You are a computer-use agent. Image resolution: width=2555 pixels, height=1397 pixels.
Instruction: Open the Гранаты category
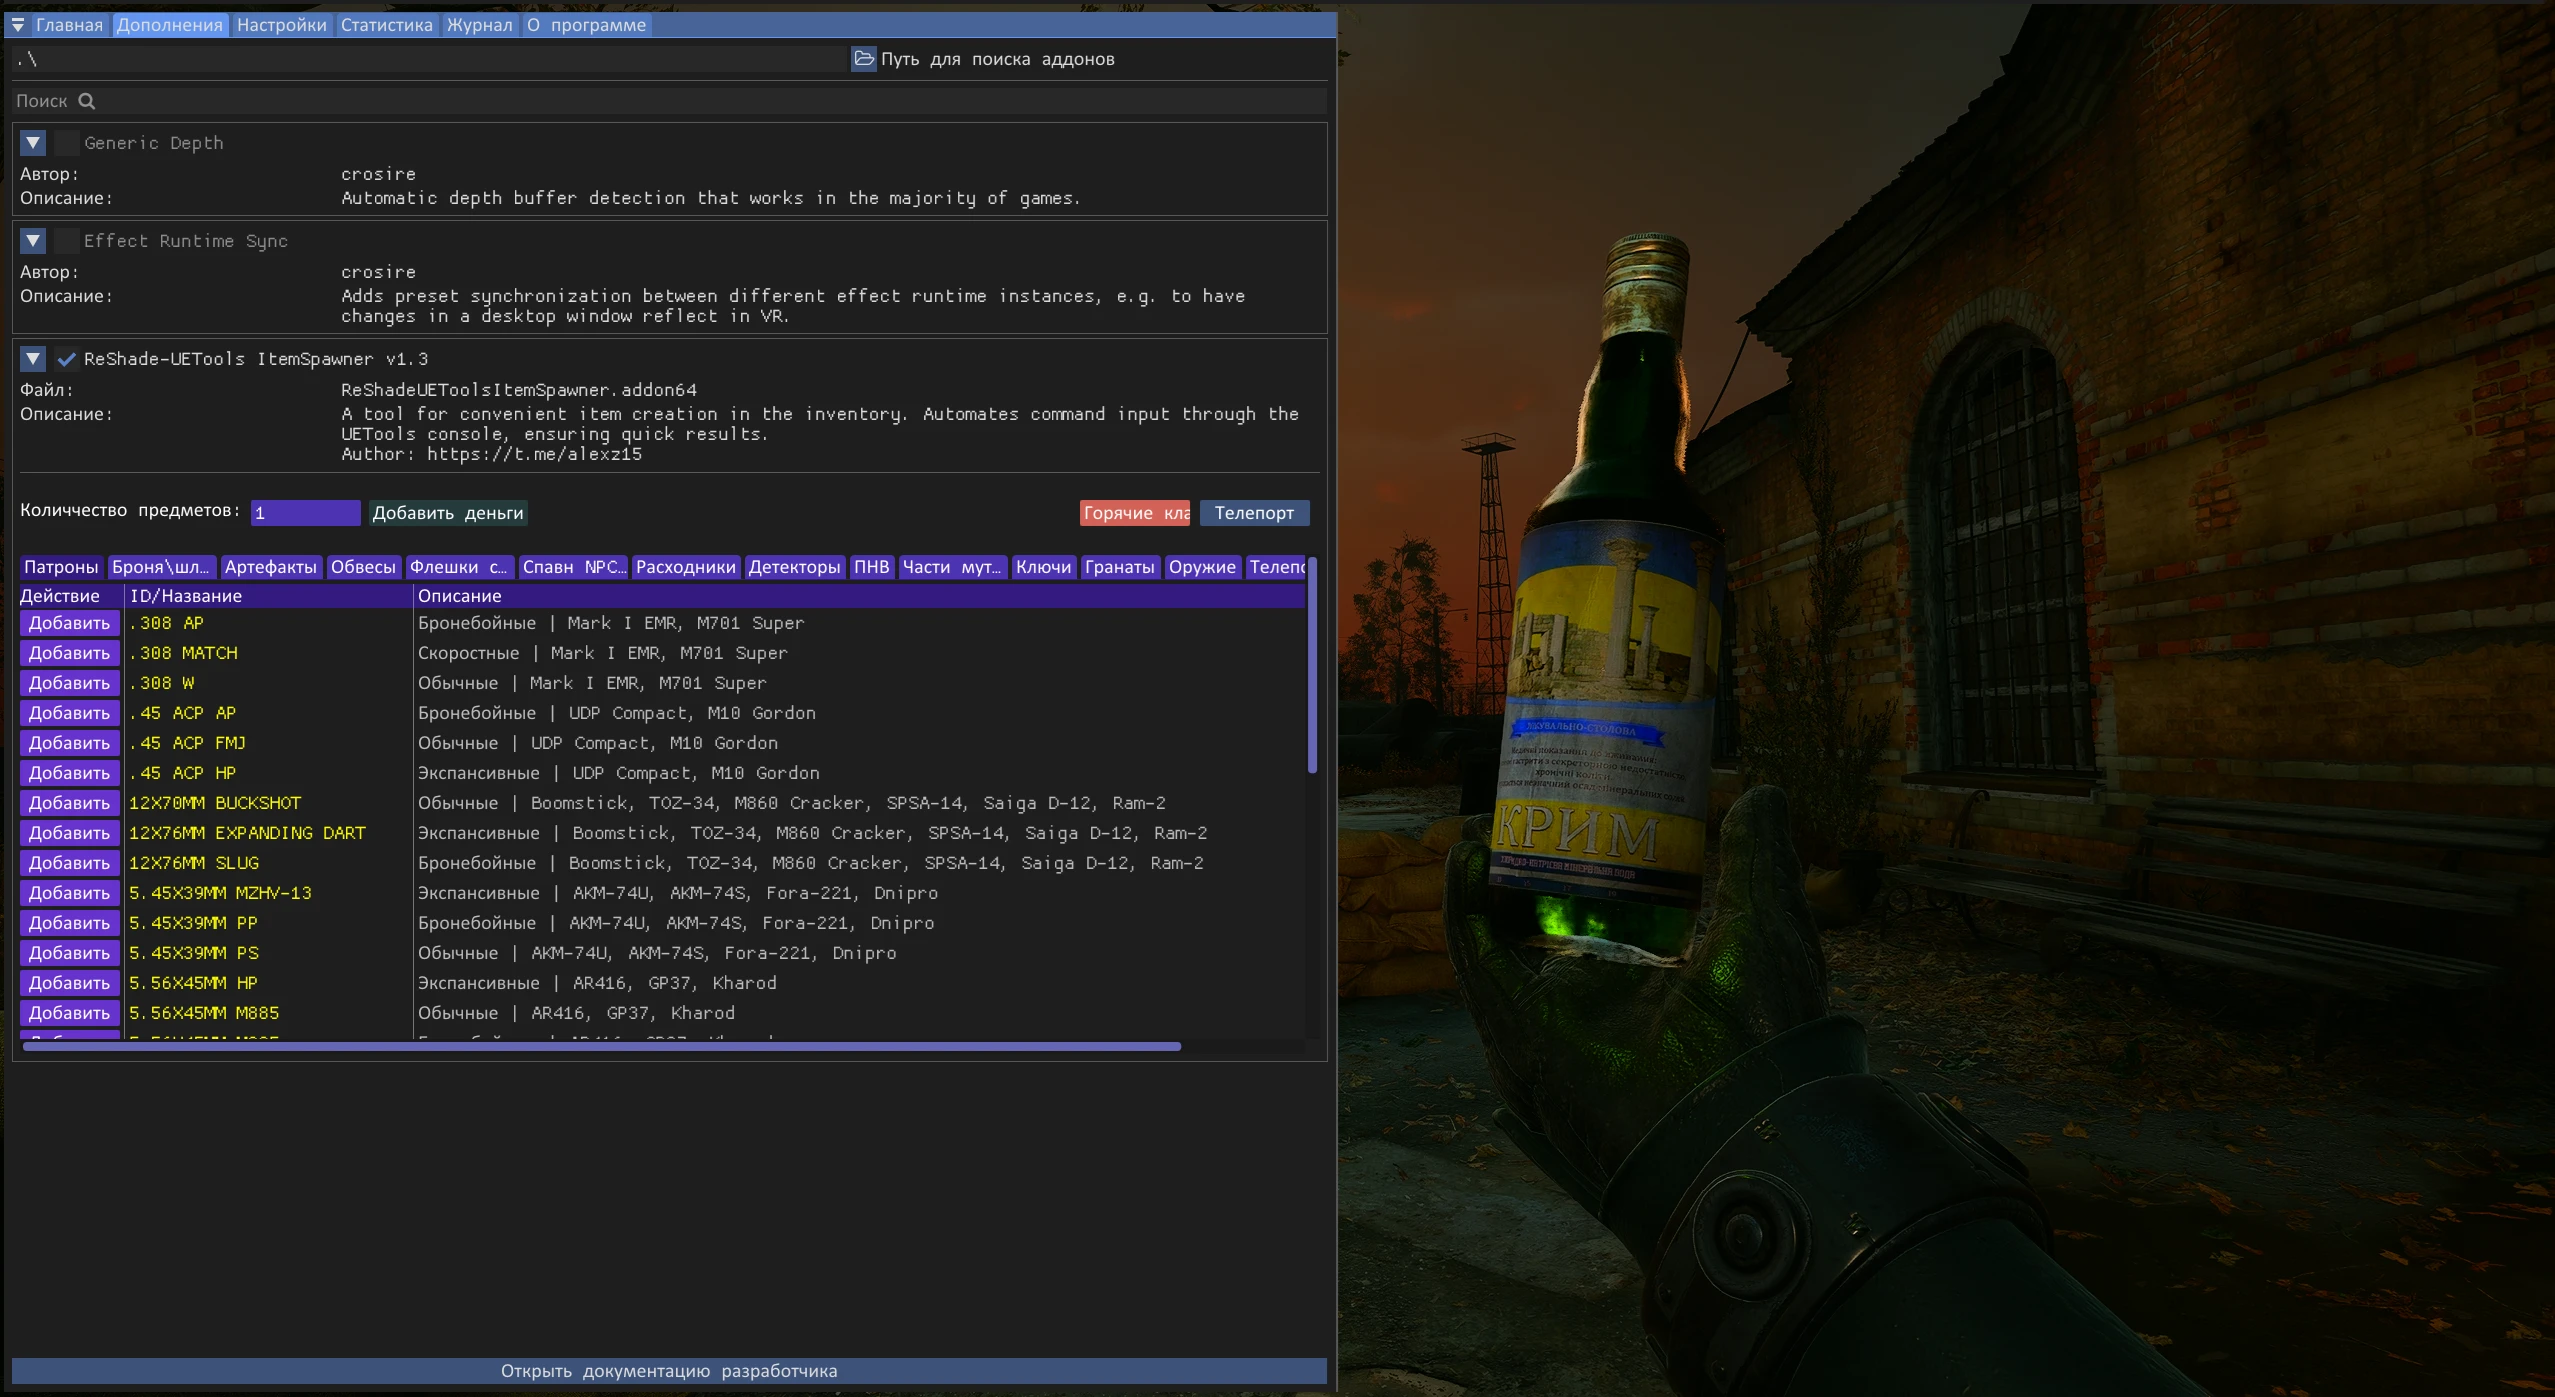click(1119, 567)
